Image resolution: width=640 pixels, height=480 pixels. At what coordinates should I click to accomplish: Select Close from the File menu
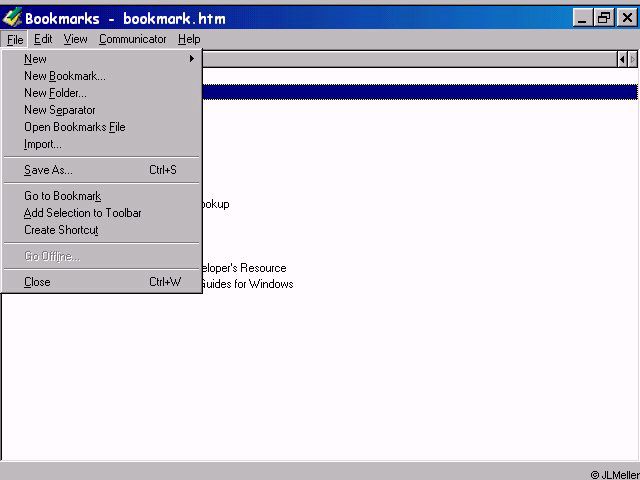coord(102,282)
